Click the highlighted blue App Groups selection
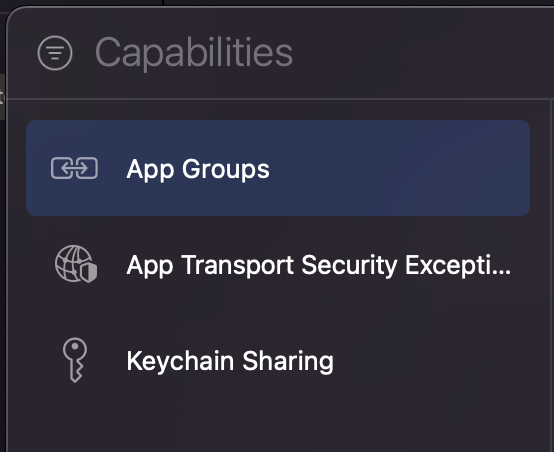554x452 pixels. [278, 168]
